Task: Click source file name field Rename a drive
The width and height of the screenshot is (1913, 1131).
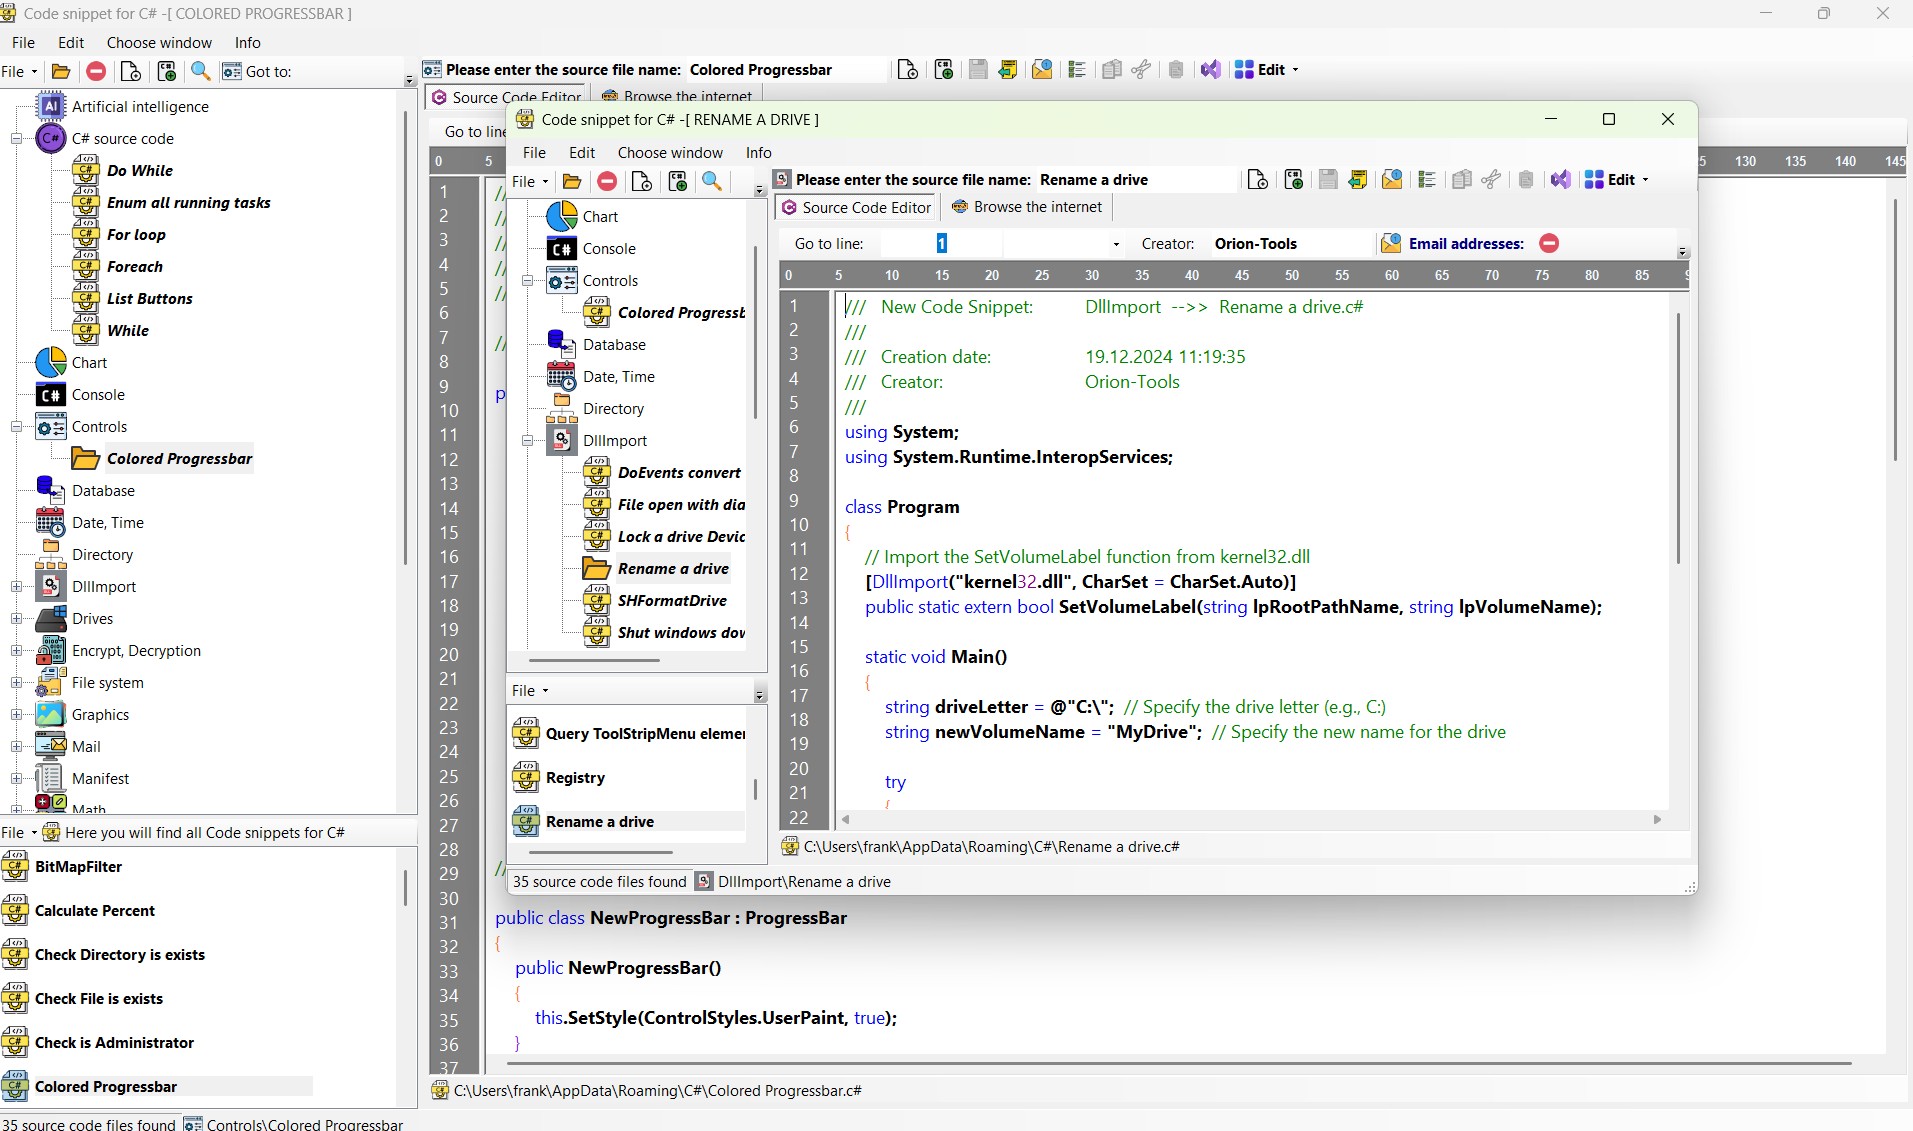Action: [1135, 180]
